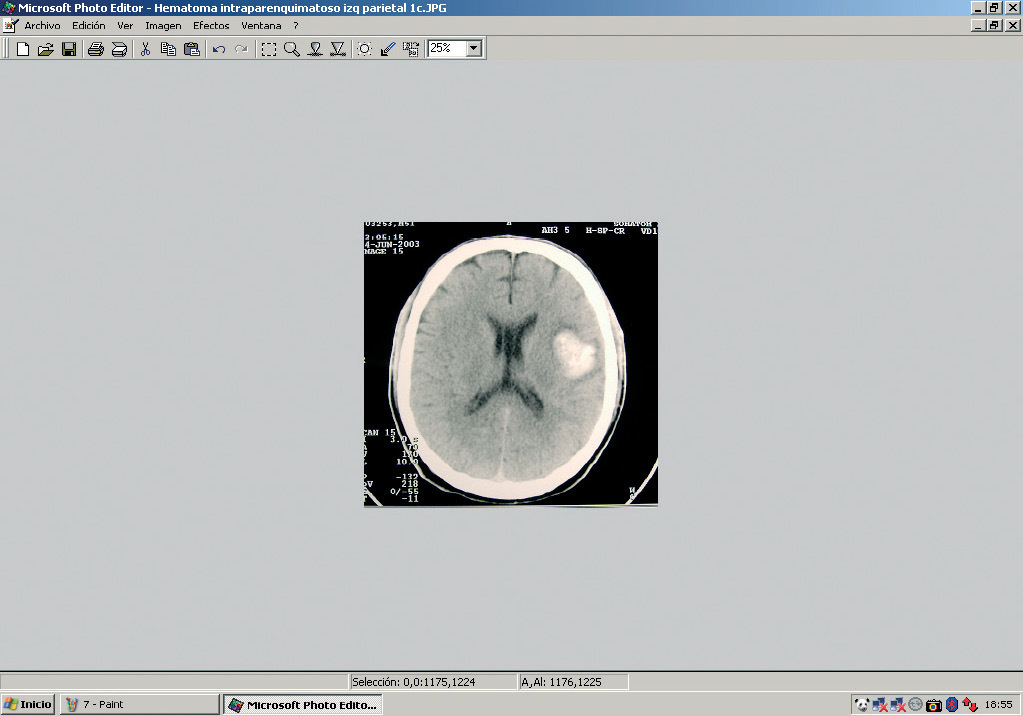This screenshot has height=716, width=1023.
Task: Click the Scan icon in the toolbar
Action: click(119, 49)
